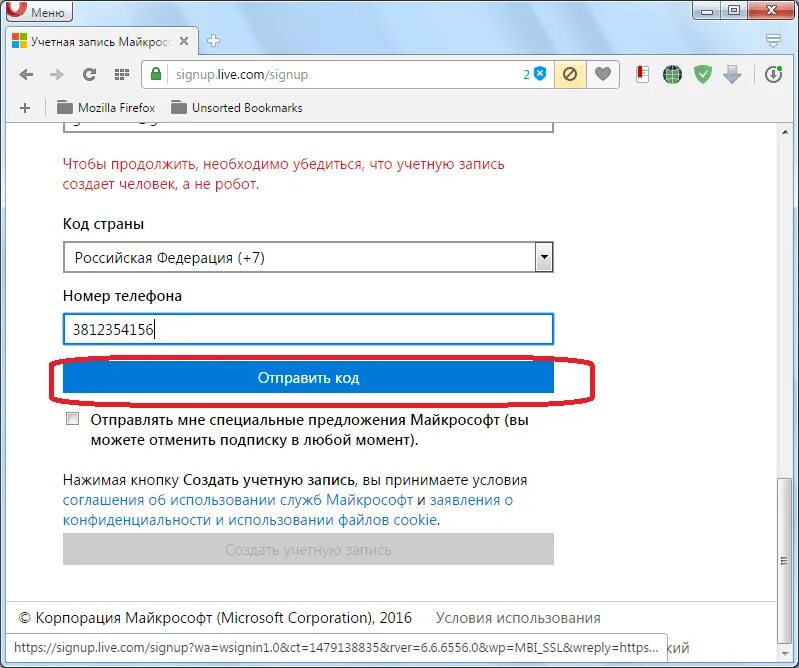Viewport: 799px width, 668px height.
Task: Click the Создать учетную запись button
Action: [x=308, y=549]
